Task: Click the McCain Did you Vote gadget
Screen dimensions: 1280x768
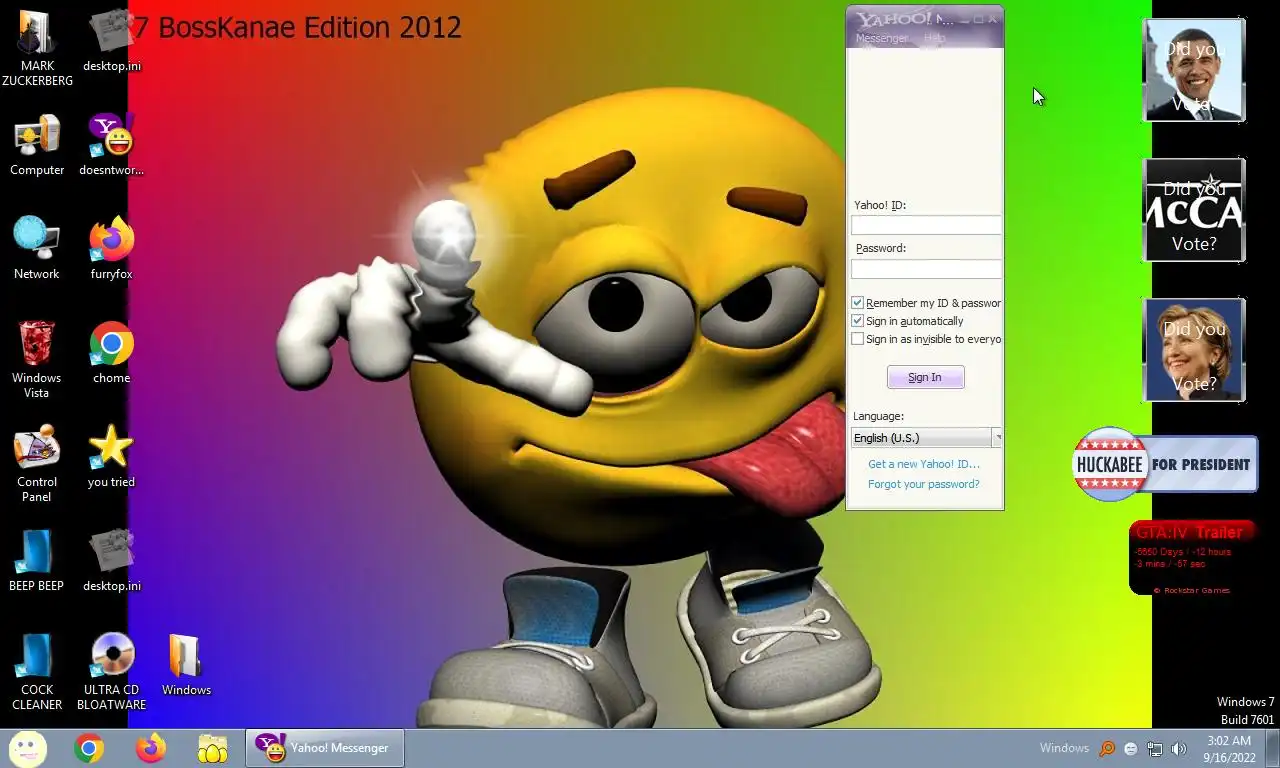Action: pos(1194,210)
